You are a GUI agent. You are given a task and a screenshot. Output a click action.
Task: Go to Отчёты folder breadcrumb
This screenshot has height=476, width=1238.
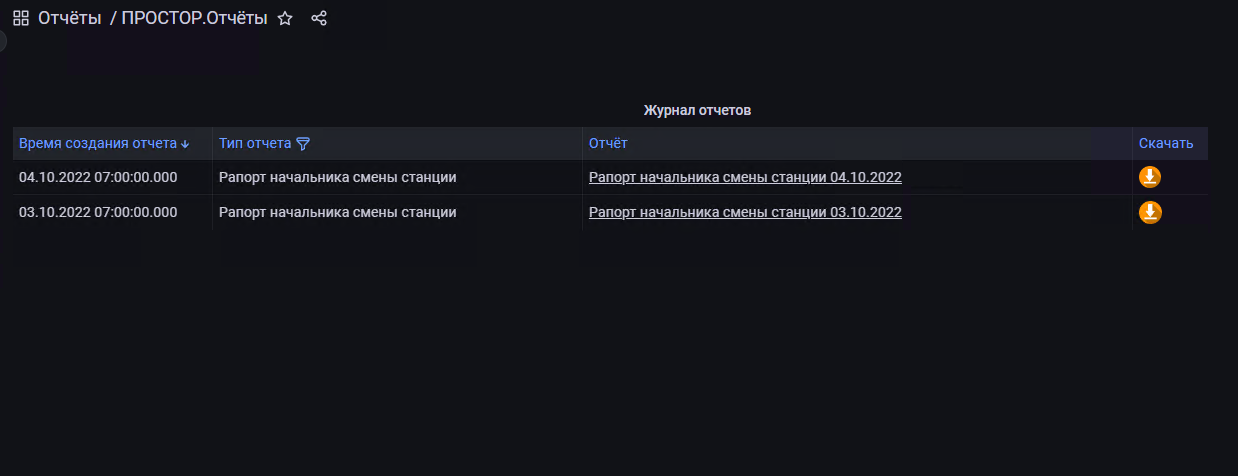(70, 18)
